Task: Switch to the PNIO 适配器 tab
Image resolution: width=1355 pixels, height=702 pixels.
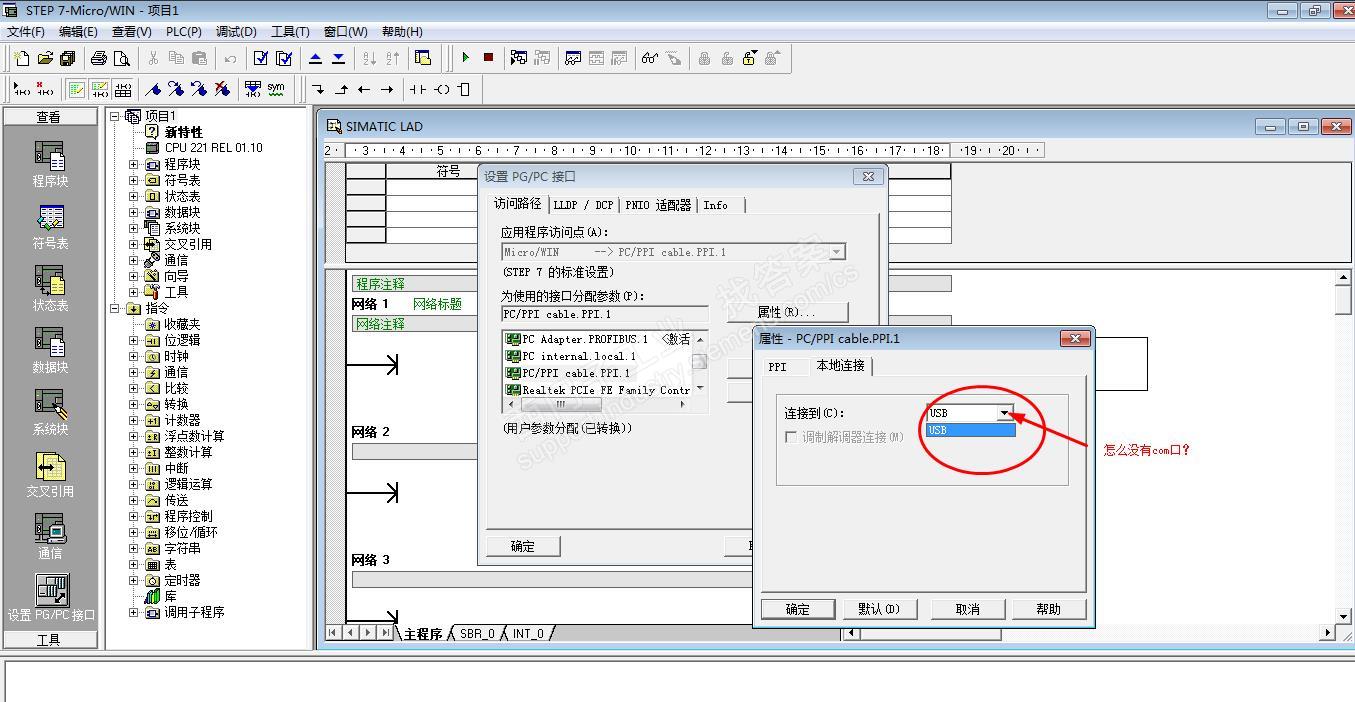Action: click(x=658, y=205)
